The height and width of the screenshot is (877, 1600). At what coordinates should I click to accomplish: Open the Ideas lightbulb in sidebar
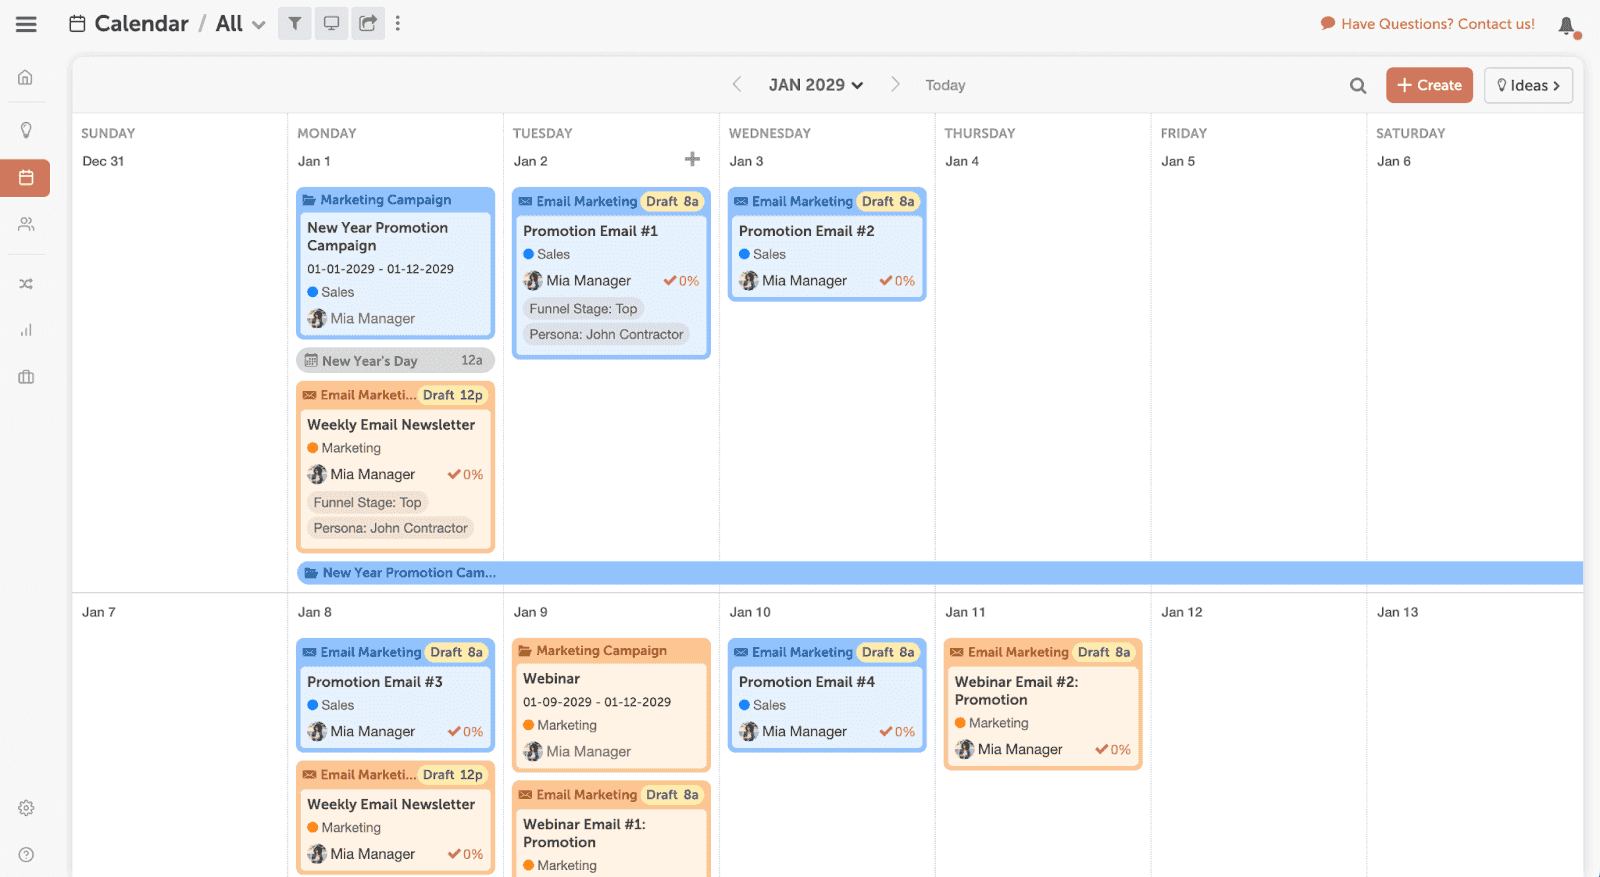point(26,130)
